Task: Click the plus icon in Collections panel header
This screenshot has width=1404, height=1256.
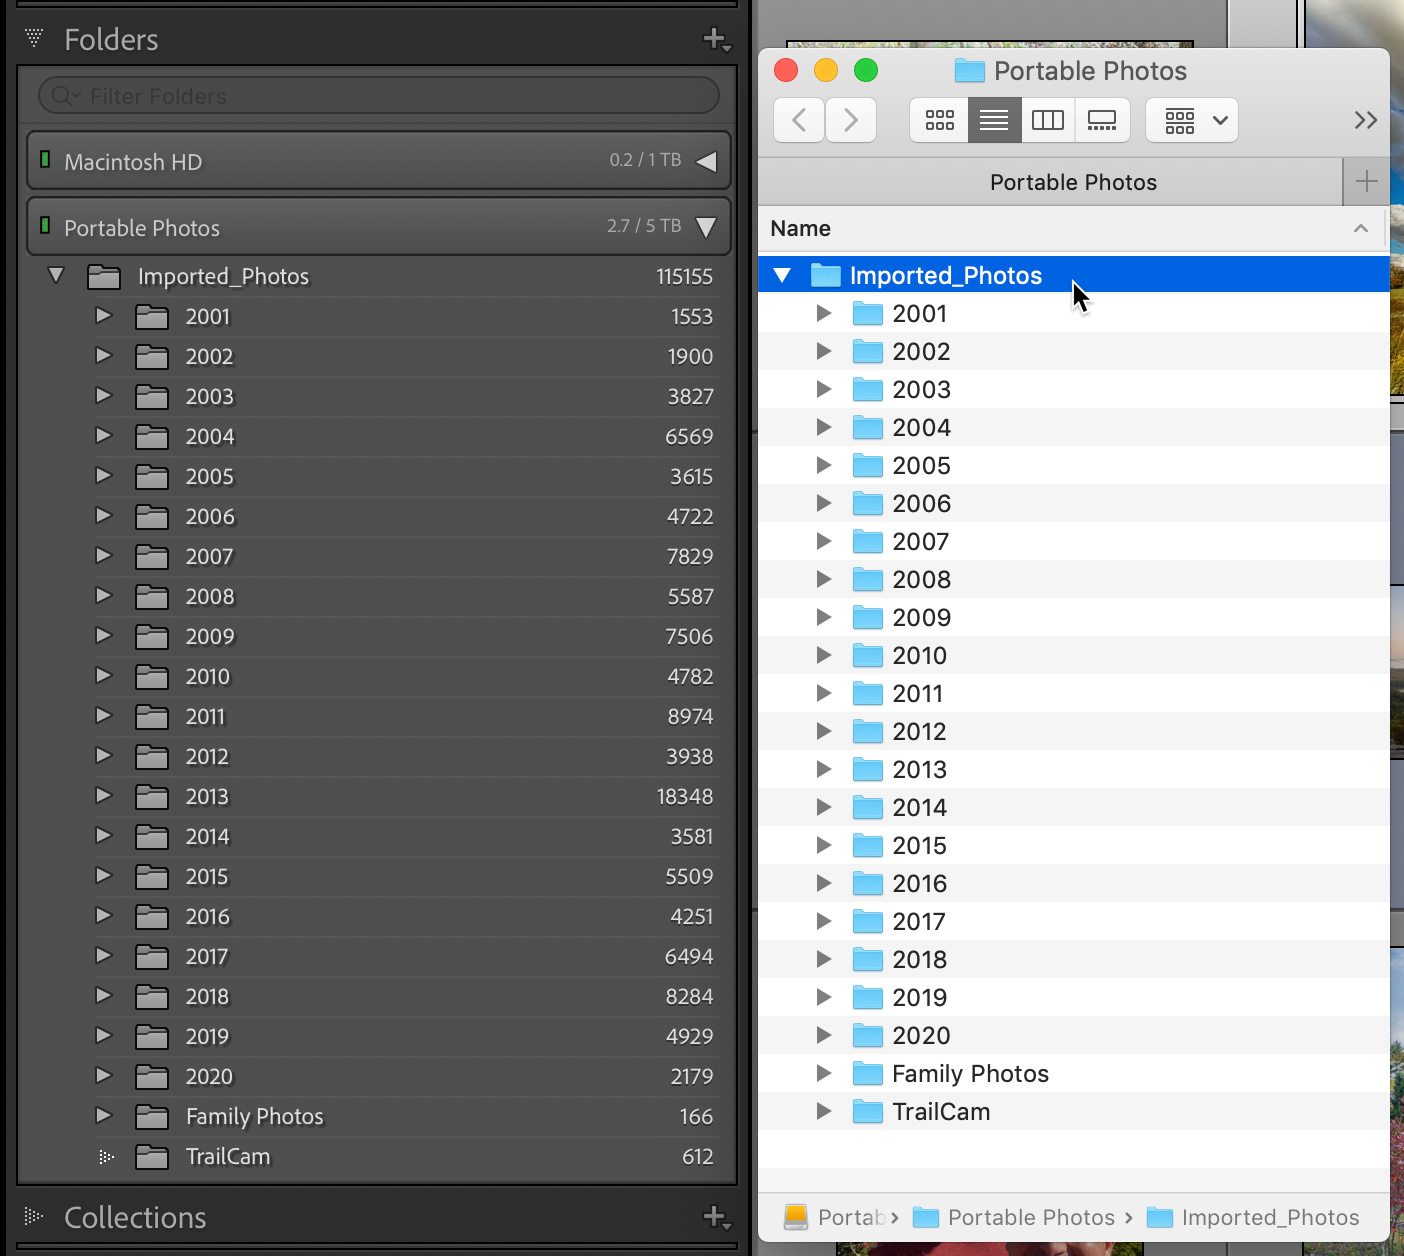Action: pyautogui.click(x=715, y=1217)
